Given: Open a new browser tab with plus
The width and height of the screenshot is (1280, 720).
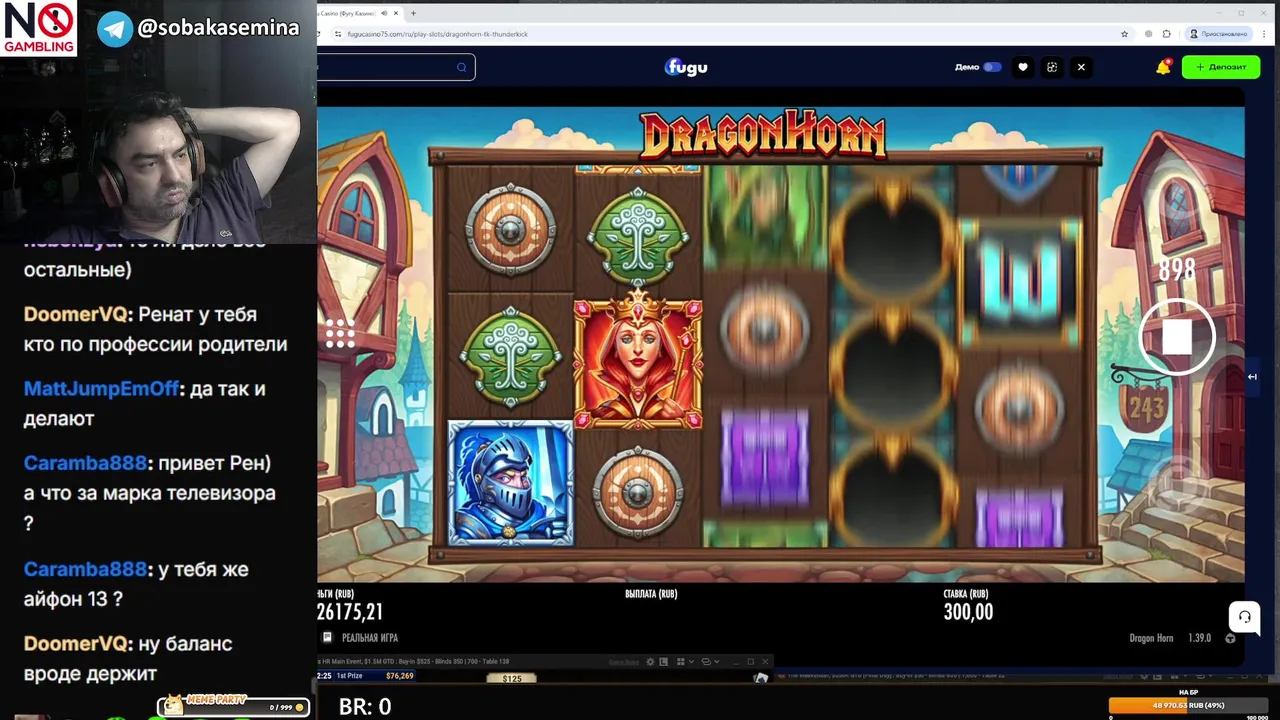Looking at the screenshot, I should tap(413, 13).
